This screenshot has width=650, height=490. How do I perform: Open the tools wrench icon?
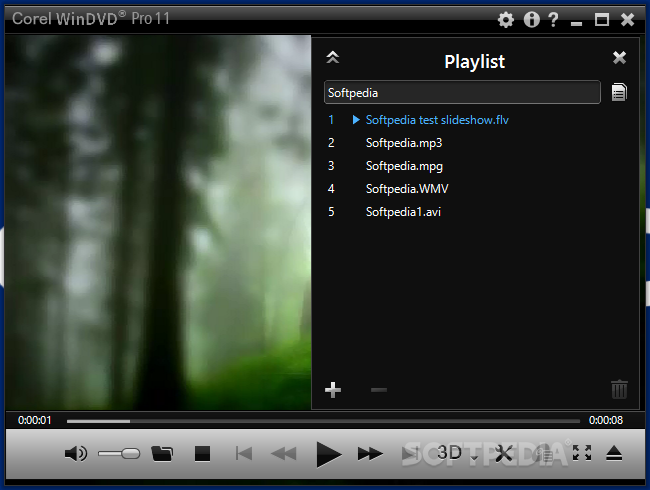coord(504,453)
